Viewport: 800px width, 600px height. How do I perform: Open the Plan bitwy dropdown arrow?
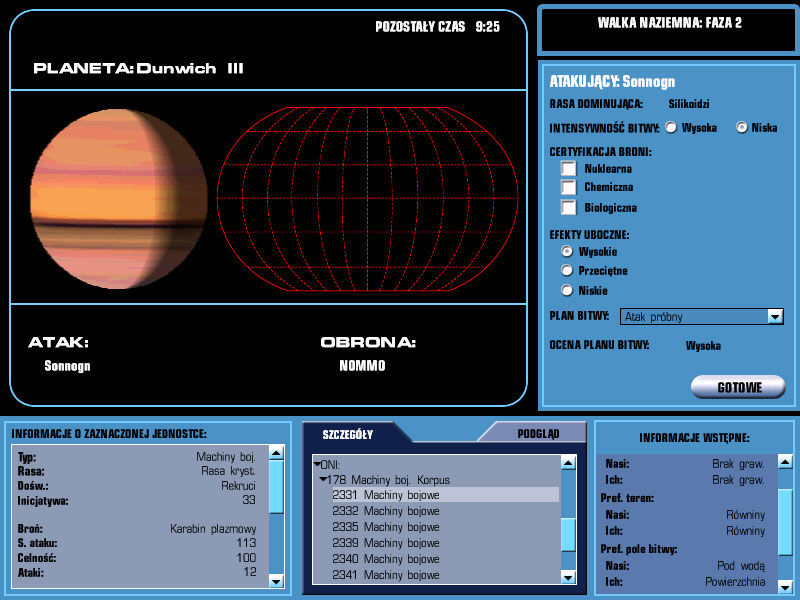click(775, 317)
